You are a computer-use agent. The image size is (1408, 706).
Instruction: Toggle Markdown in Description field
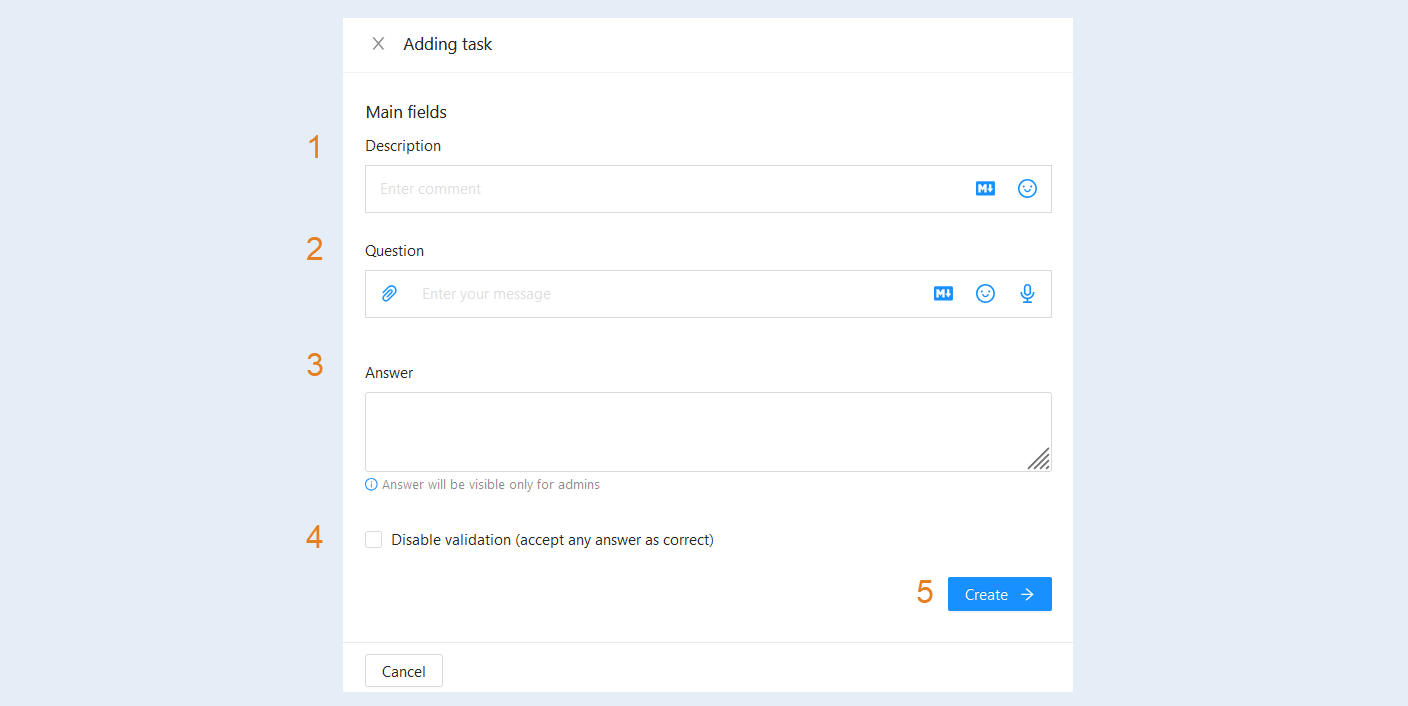(x=985, y=188)
